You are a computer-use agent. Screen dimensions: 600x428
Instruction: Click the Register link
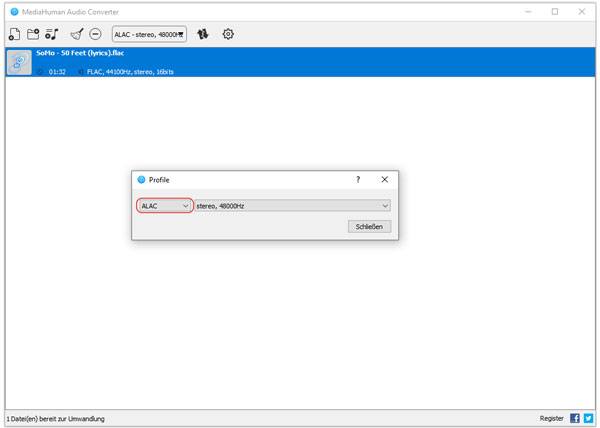tap(551, 418)
